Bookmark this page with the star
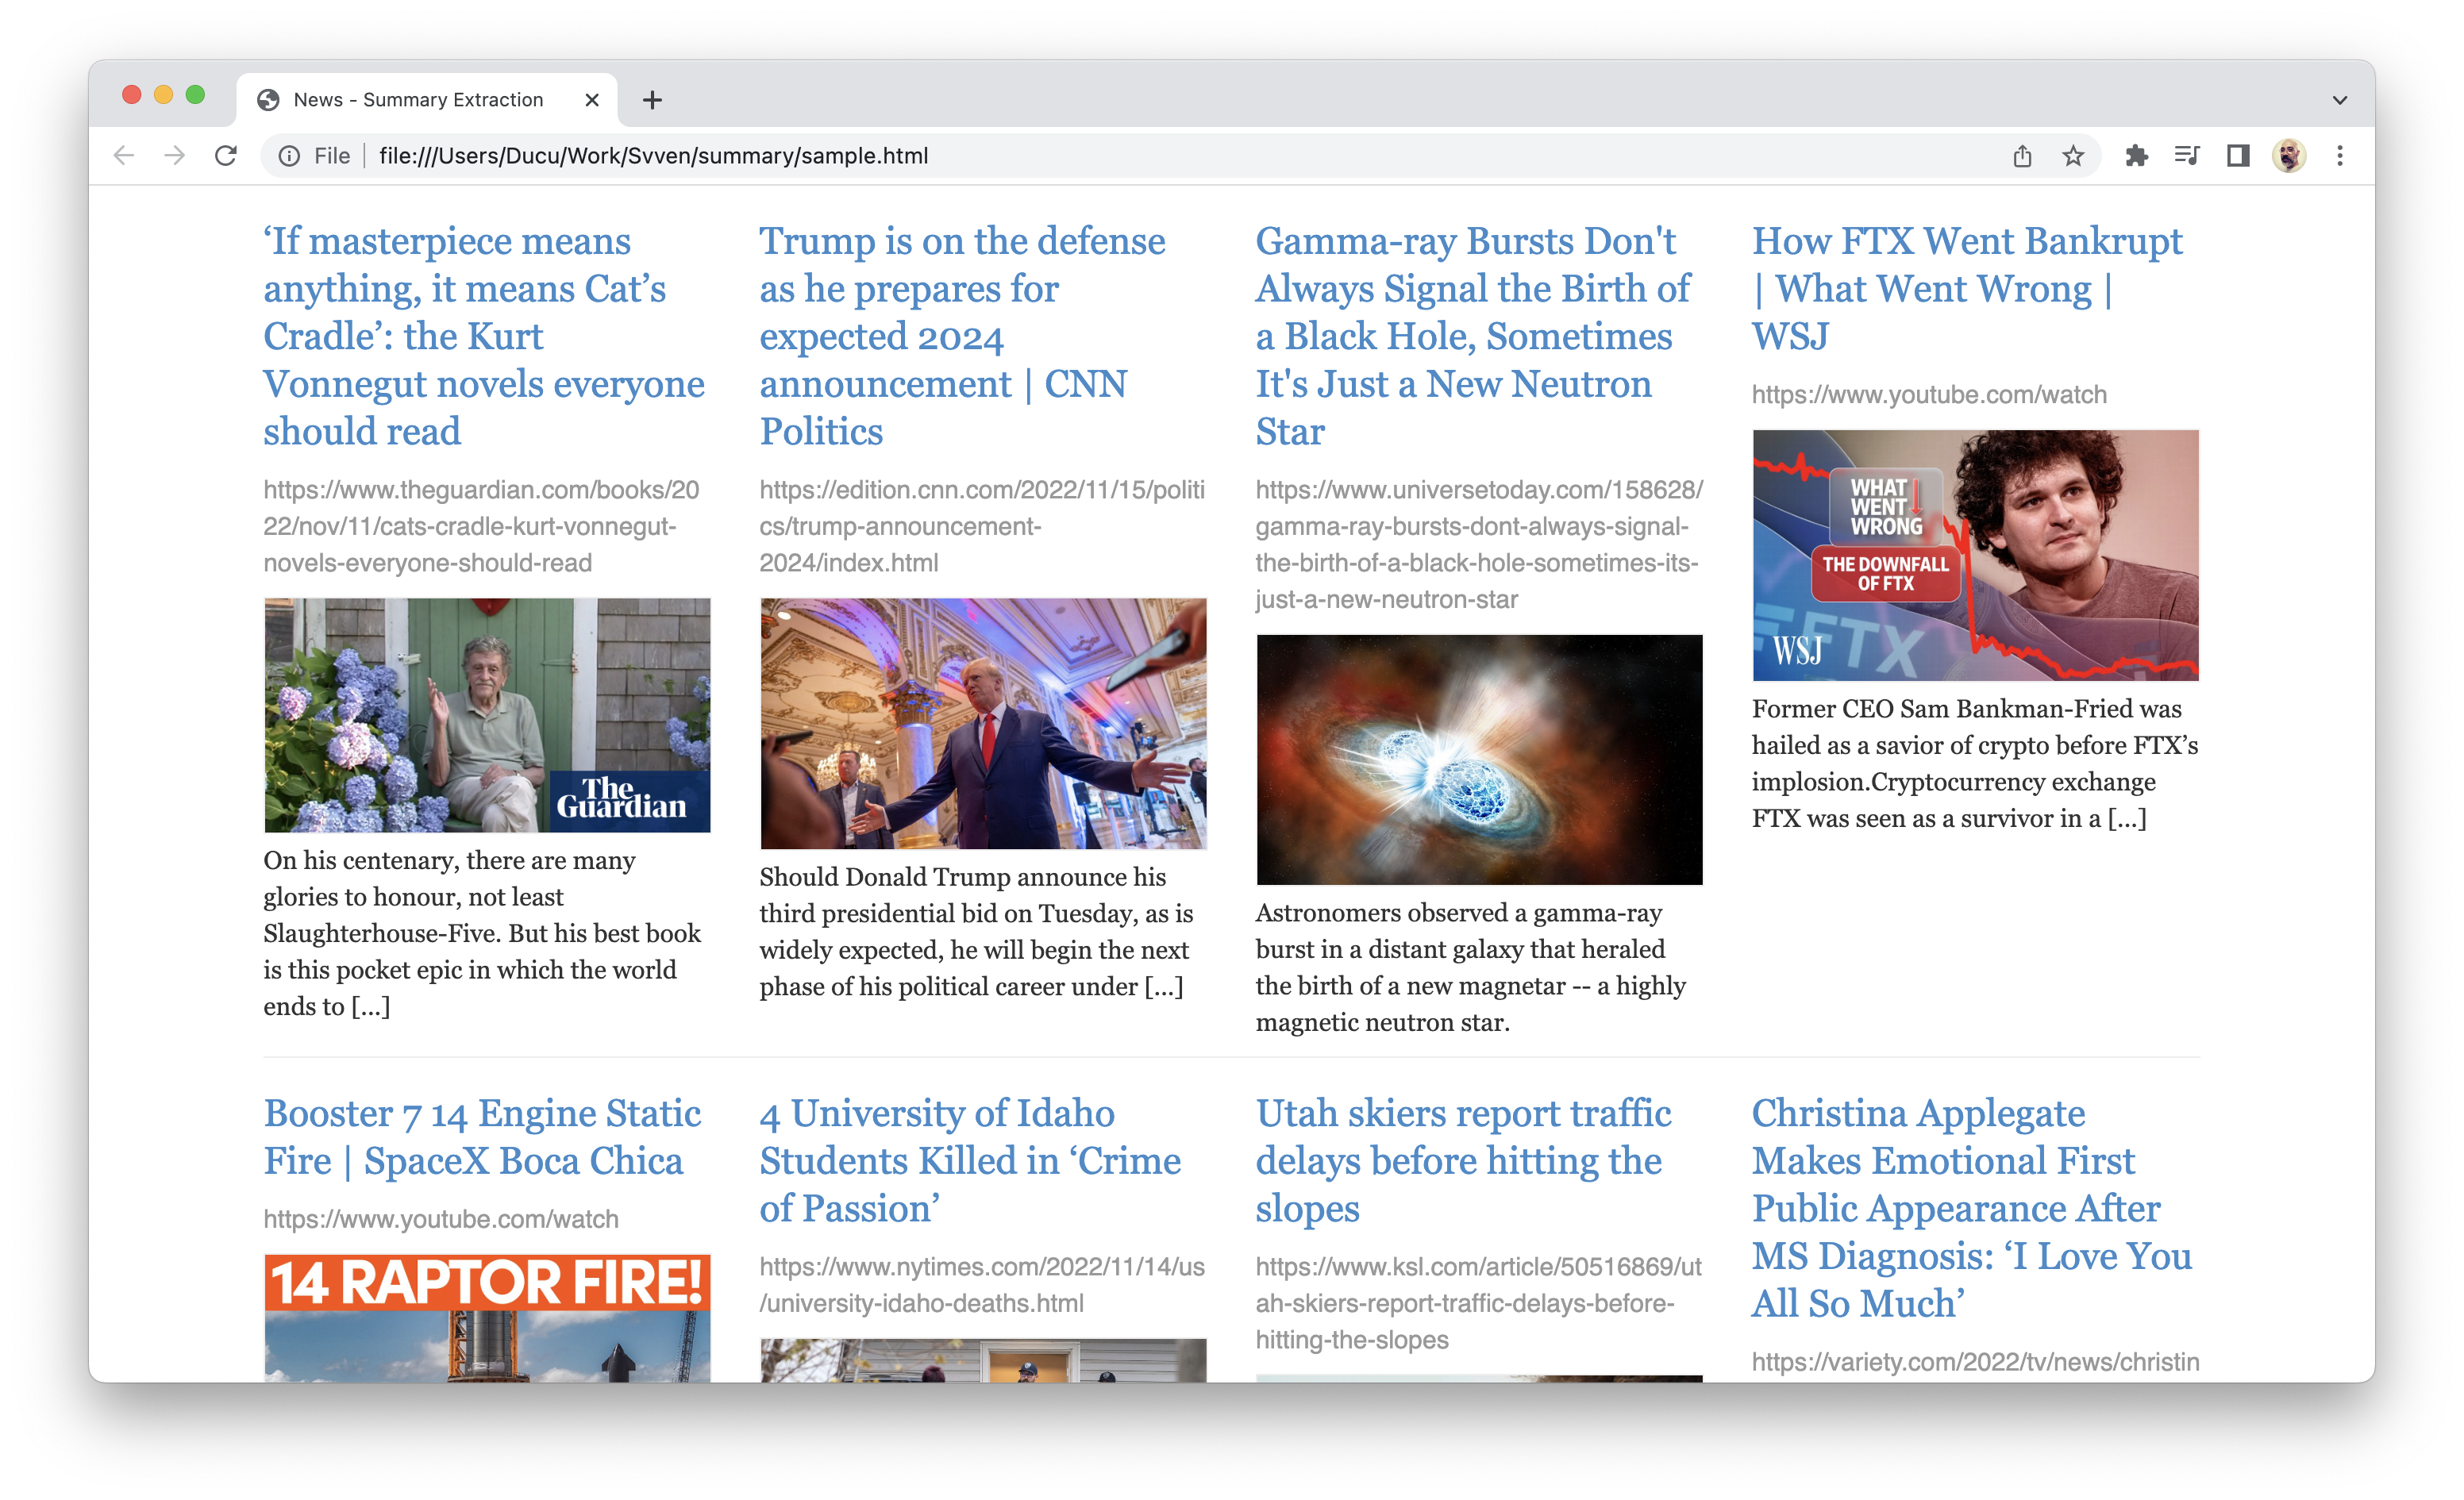The image size is (2464, 1500). [2073, 156]
